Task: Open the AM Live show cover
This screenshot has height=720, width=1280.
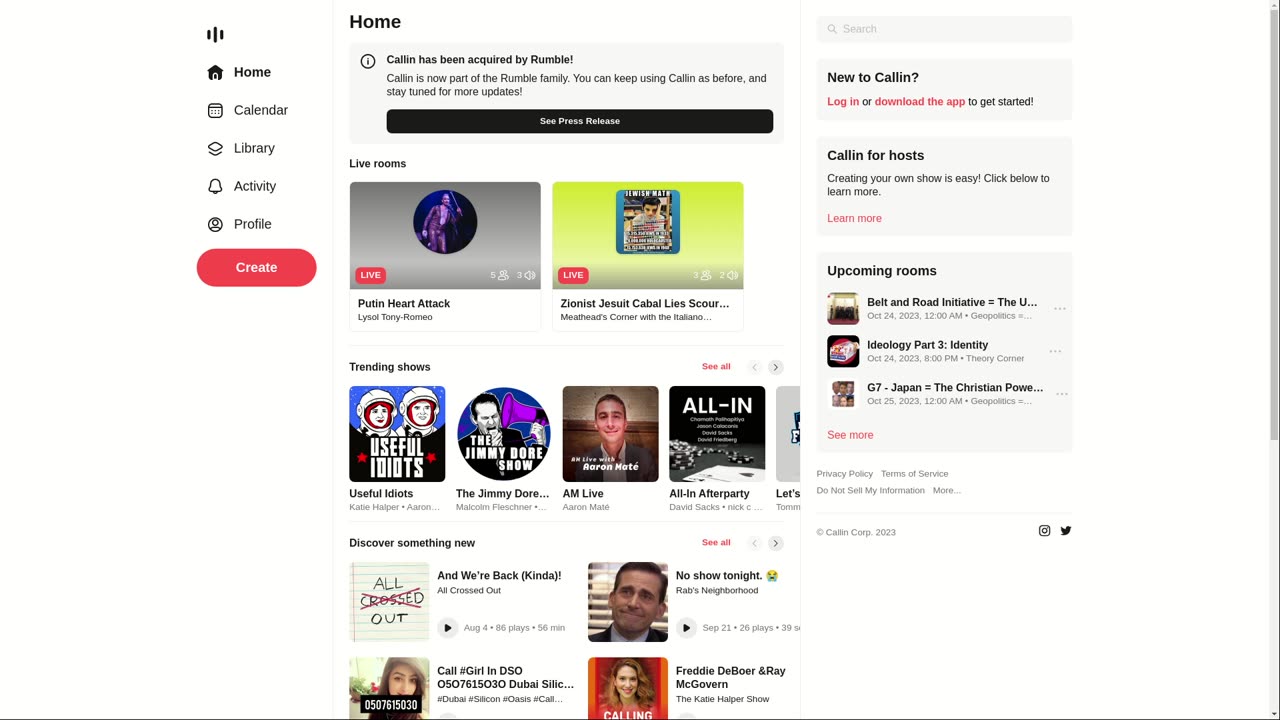Action: 610,434
